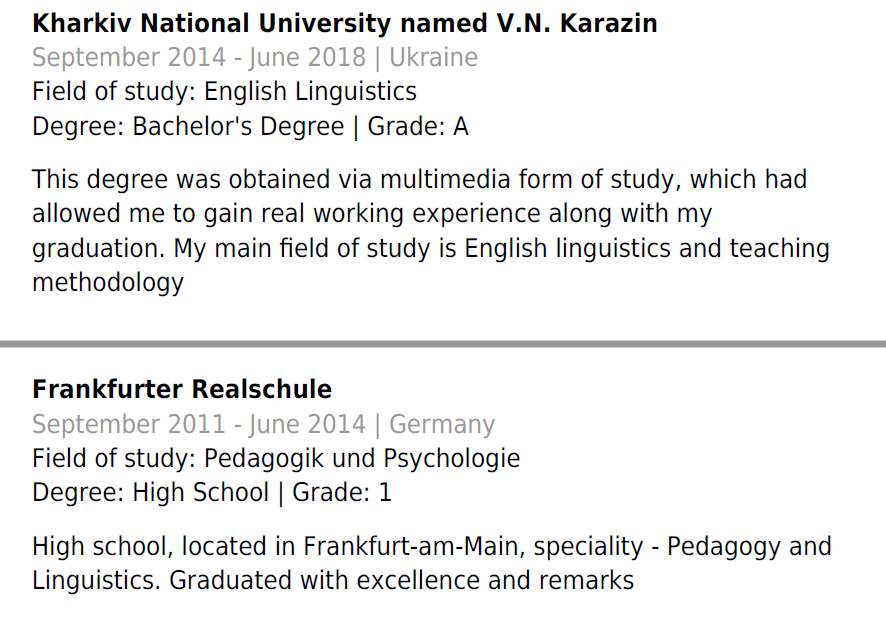Click the word Germany in the date line
This screenshot has width=886, height=624.
(442, 424)
